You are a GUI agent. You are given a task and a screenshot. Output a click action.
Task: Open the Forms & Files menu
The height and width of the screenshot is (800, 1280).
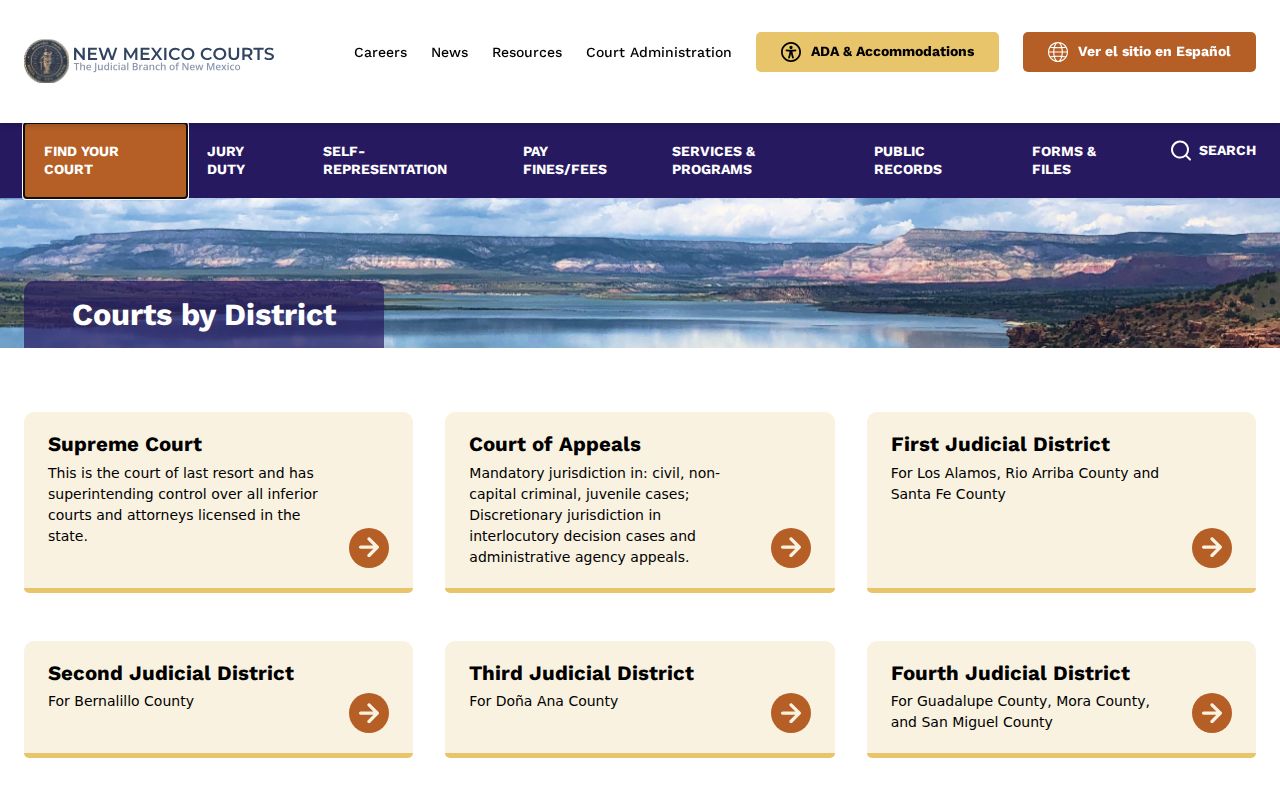[x=1064, y=161]
